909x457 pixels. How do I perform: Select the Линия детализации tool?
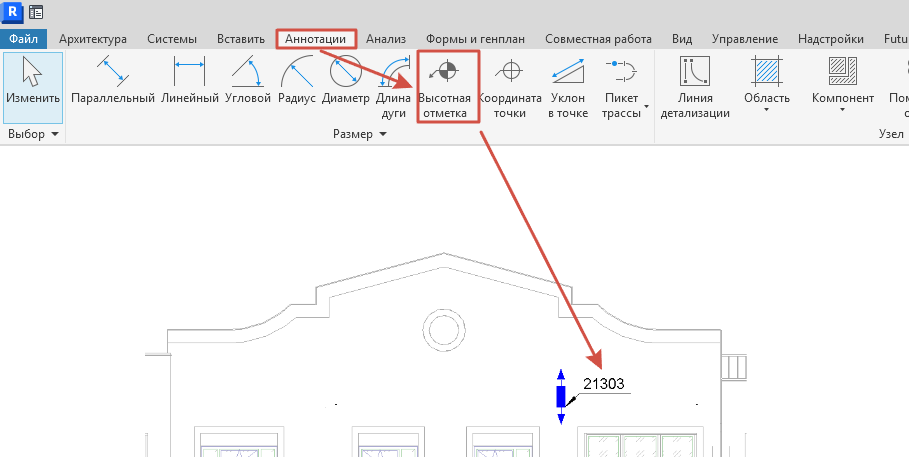(695, 87)
